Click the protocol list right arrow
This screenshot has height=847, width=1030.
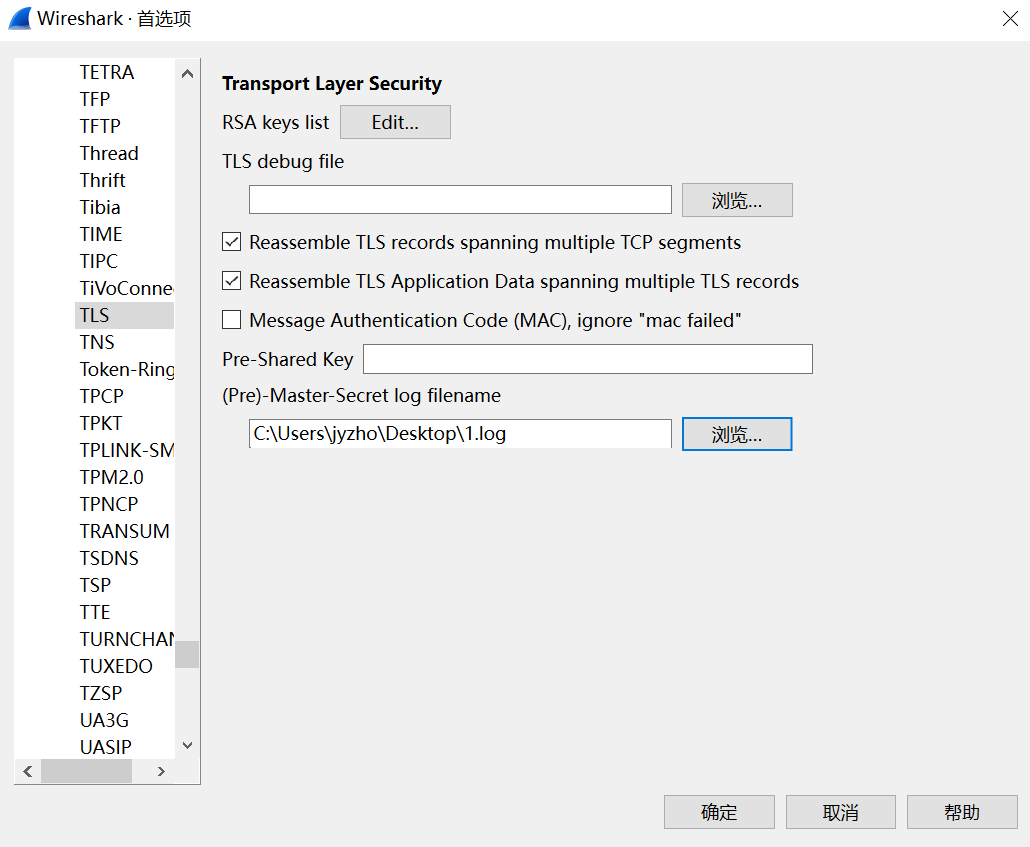click(x=161, y=771)
